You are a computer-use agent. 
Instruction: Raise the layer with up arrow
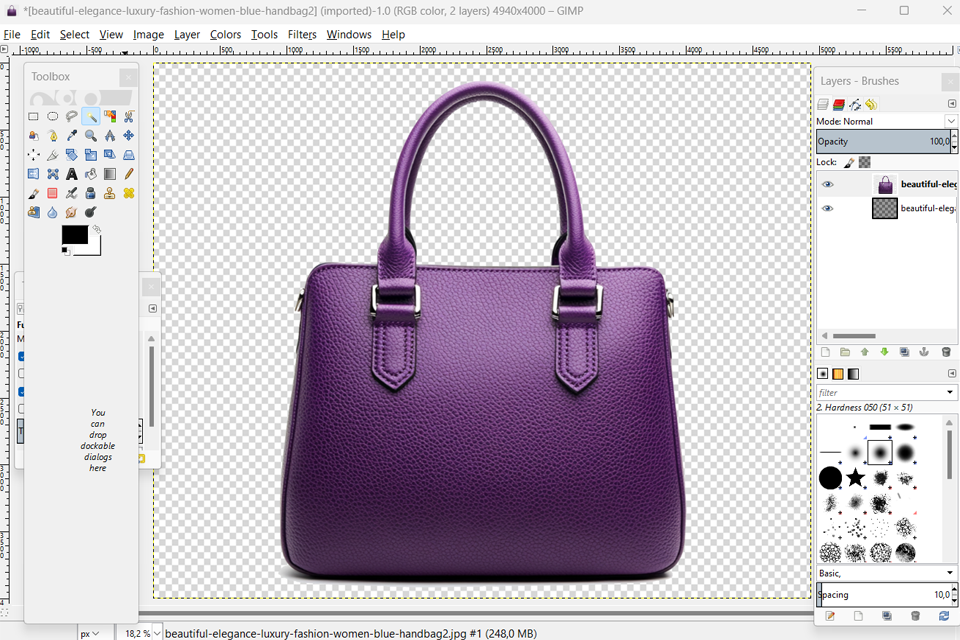(864, 352)
